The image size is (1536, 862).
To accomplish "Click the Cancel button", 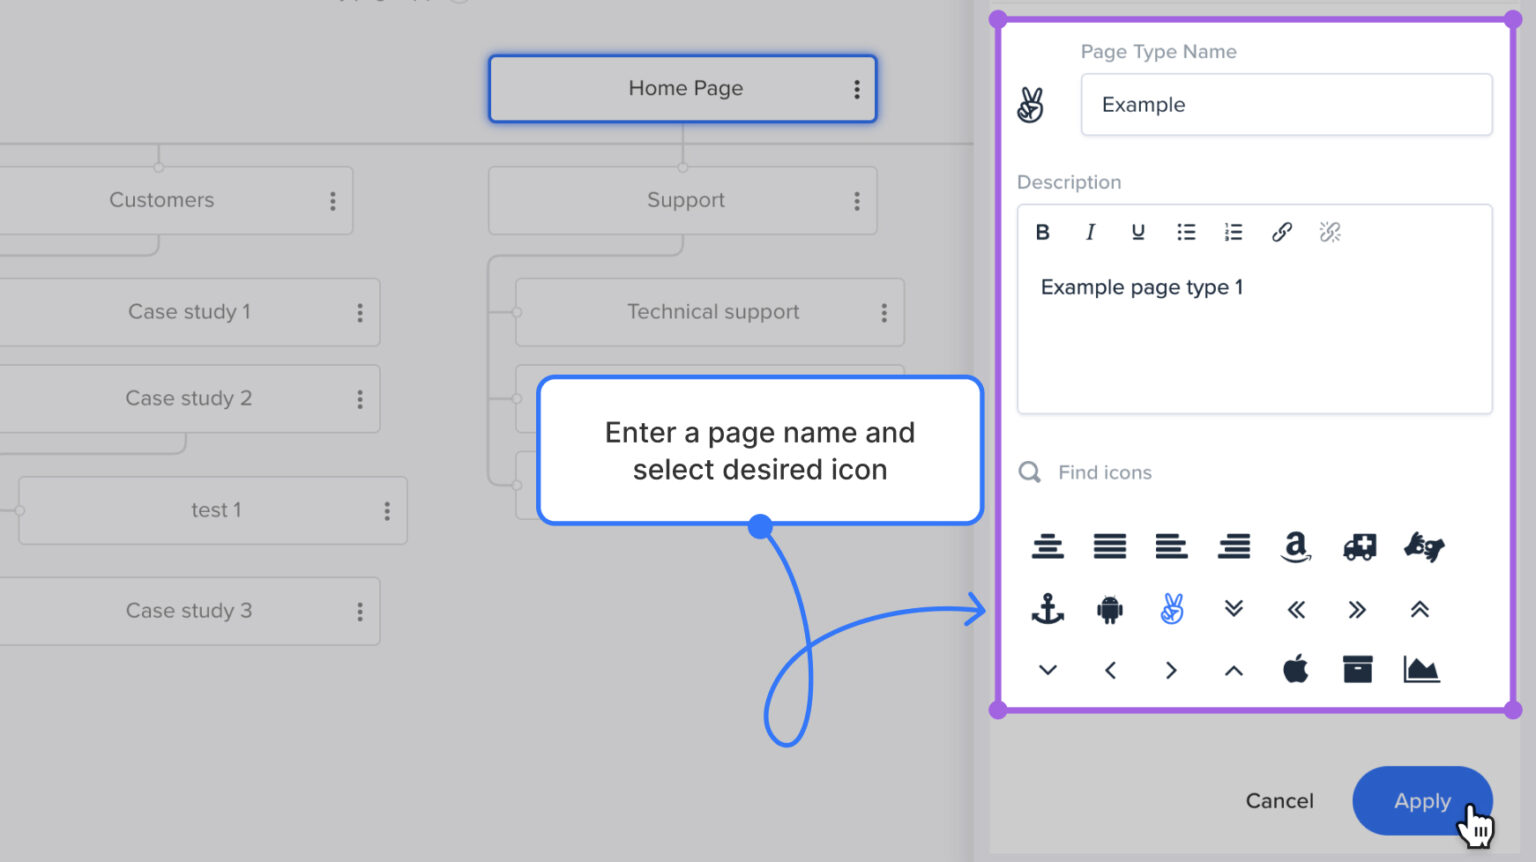I will pos(1279,800).
